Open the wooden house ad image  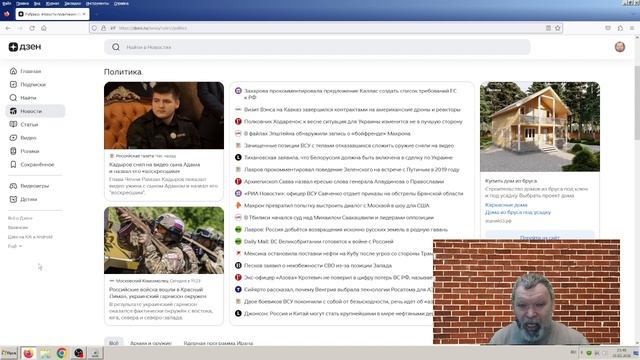click(x=540, y=127)
